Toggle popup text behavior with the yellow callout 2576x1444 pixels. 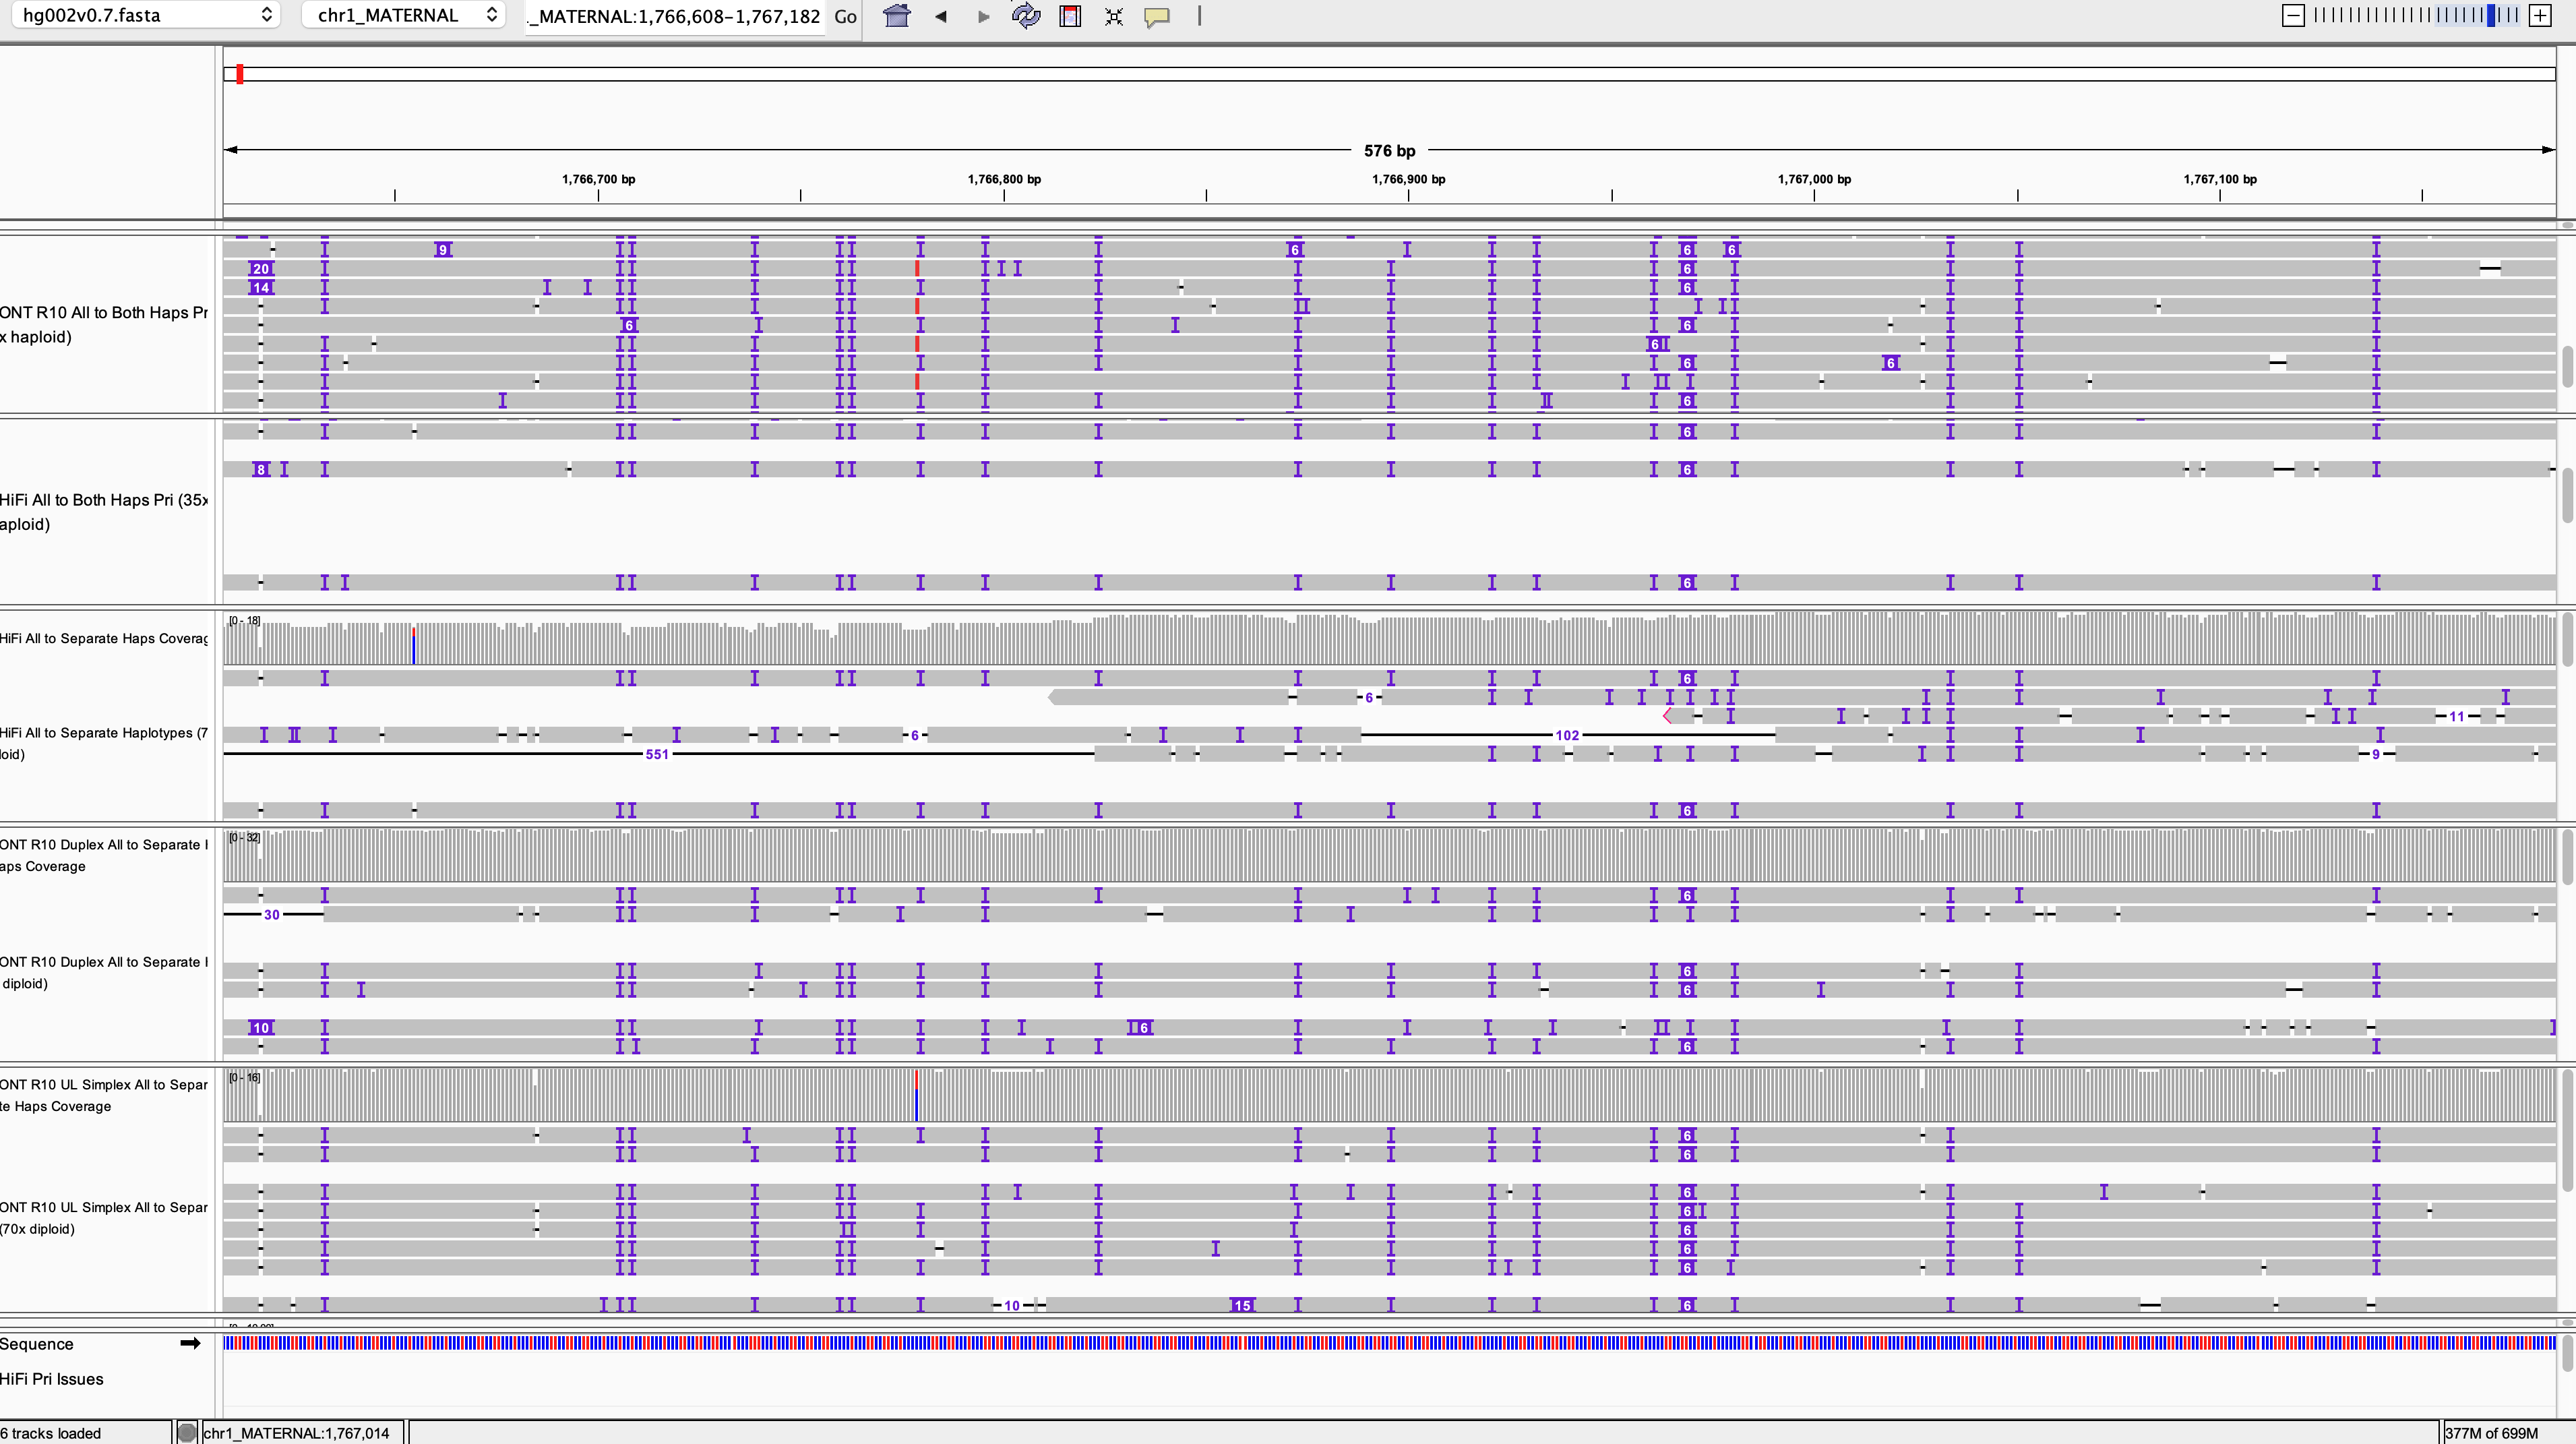1158,17
